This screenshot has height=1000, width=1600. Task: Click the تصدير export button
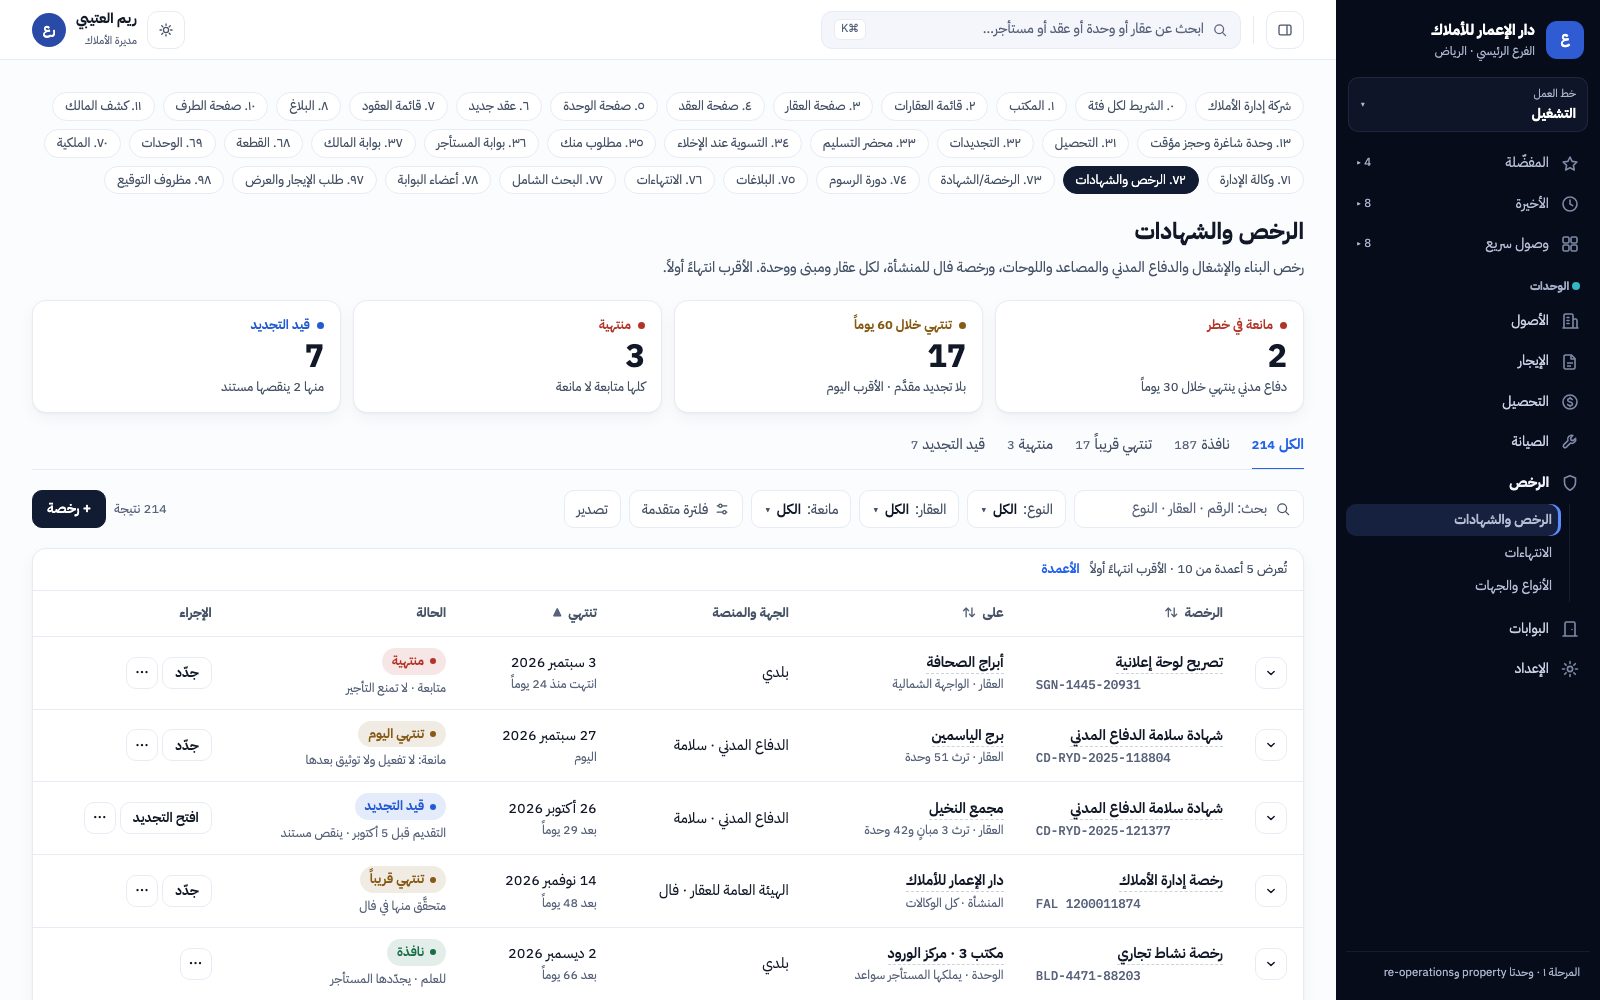592,509
